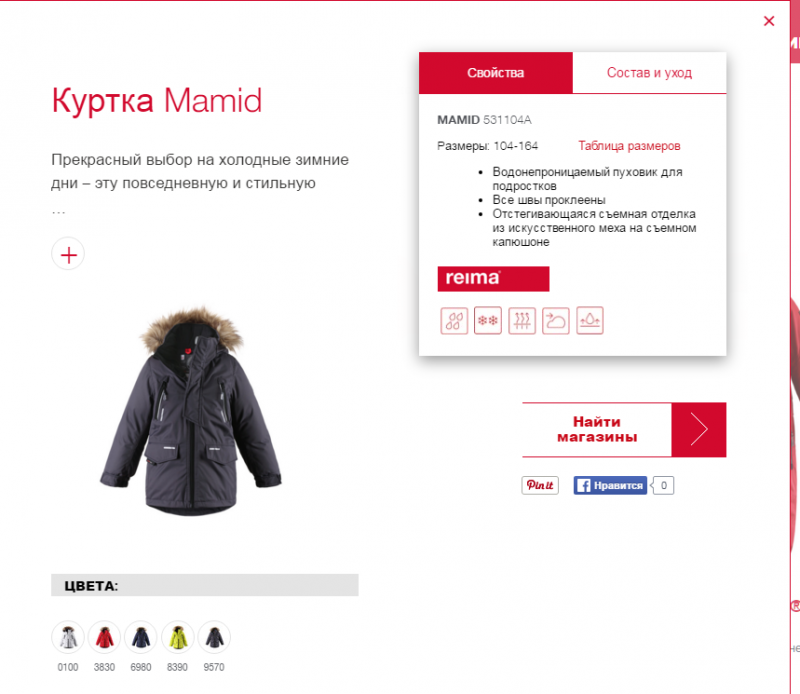Click the Pin it Pinterest button
The height and width of the screenshot is (694, 800).
(x=540, y=485)
